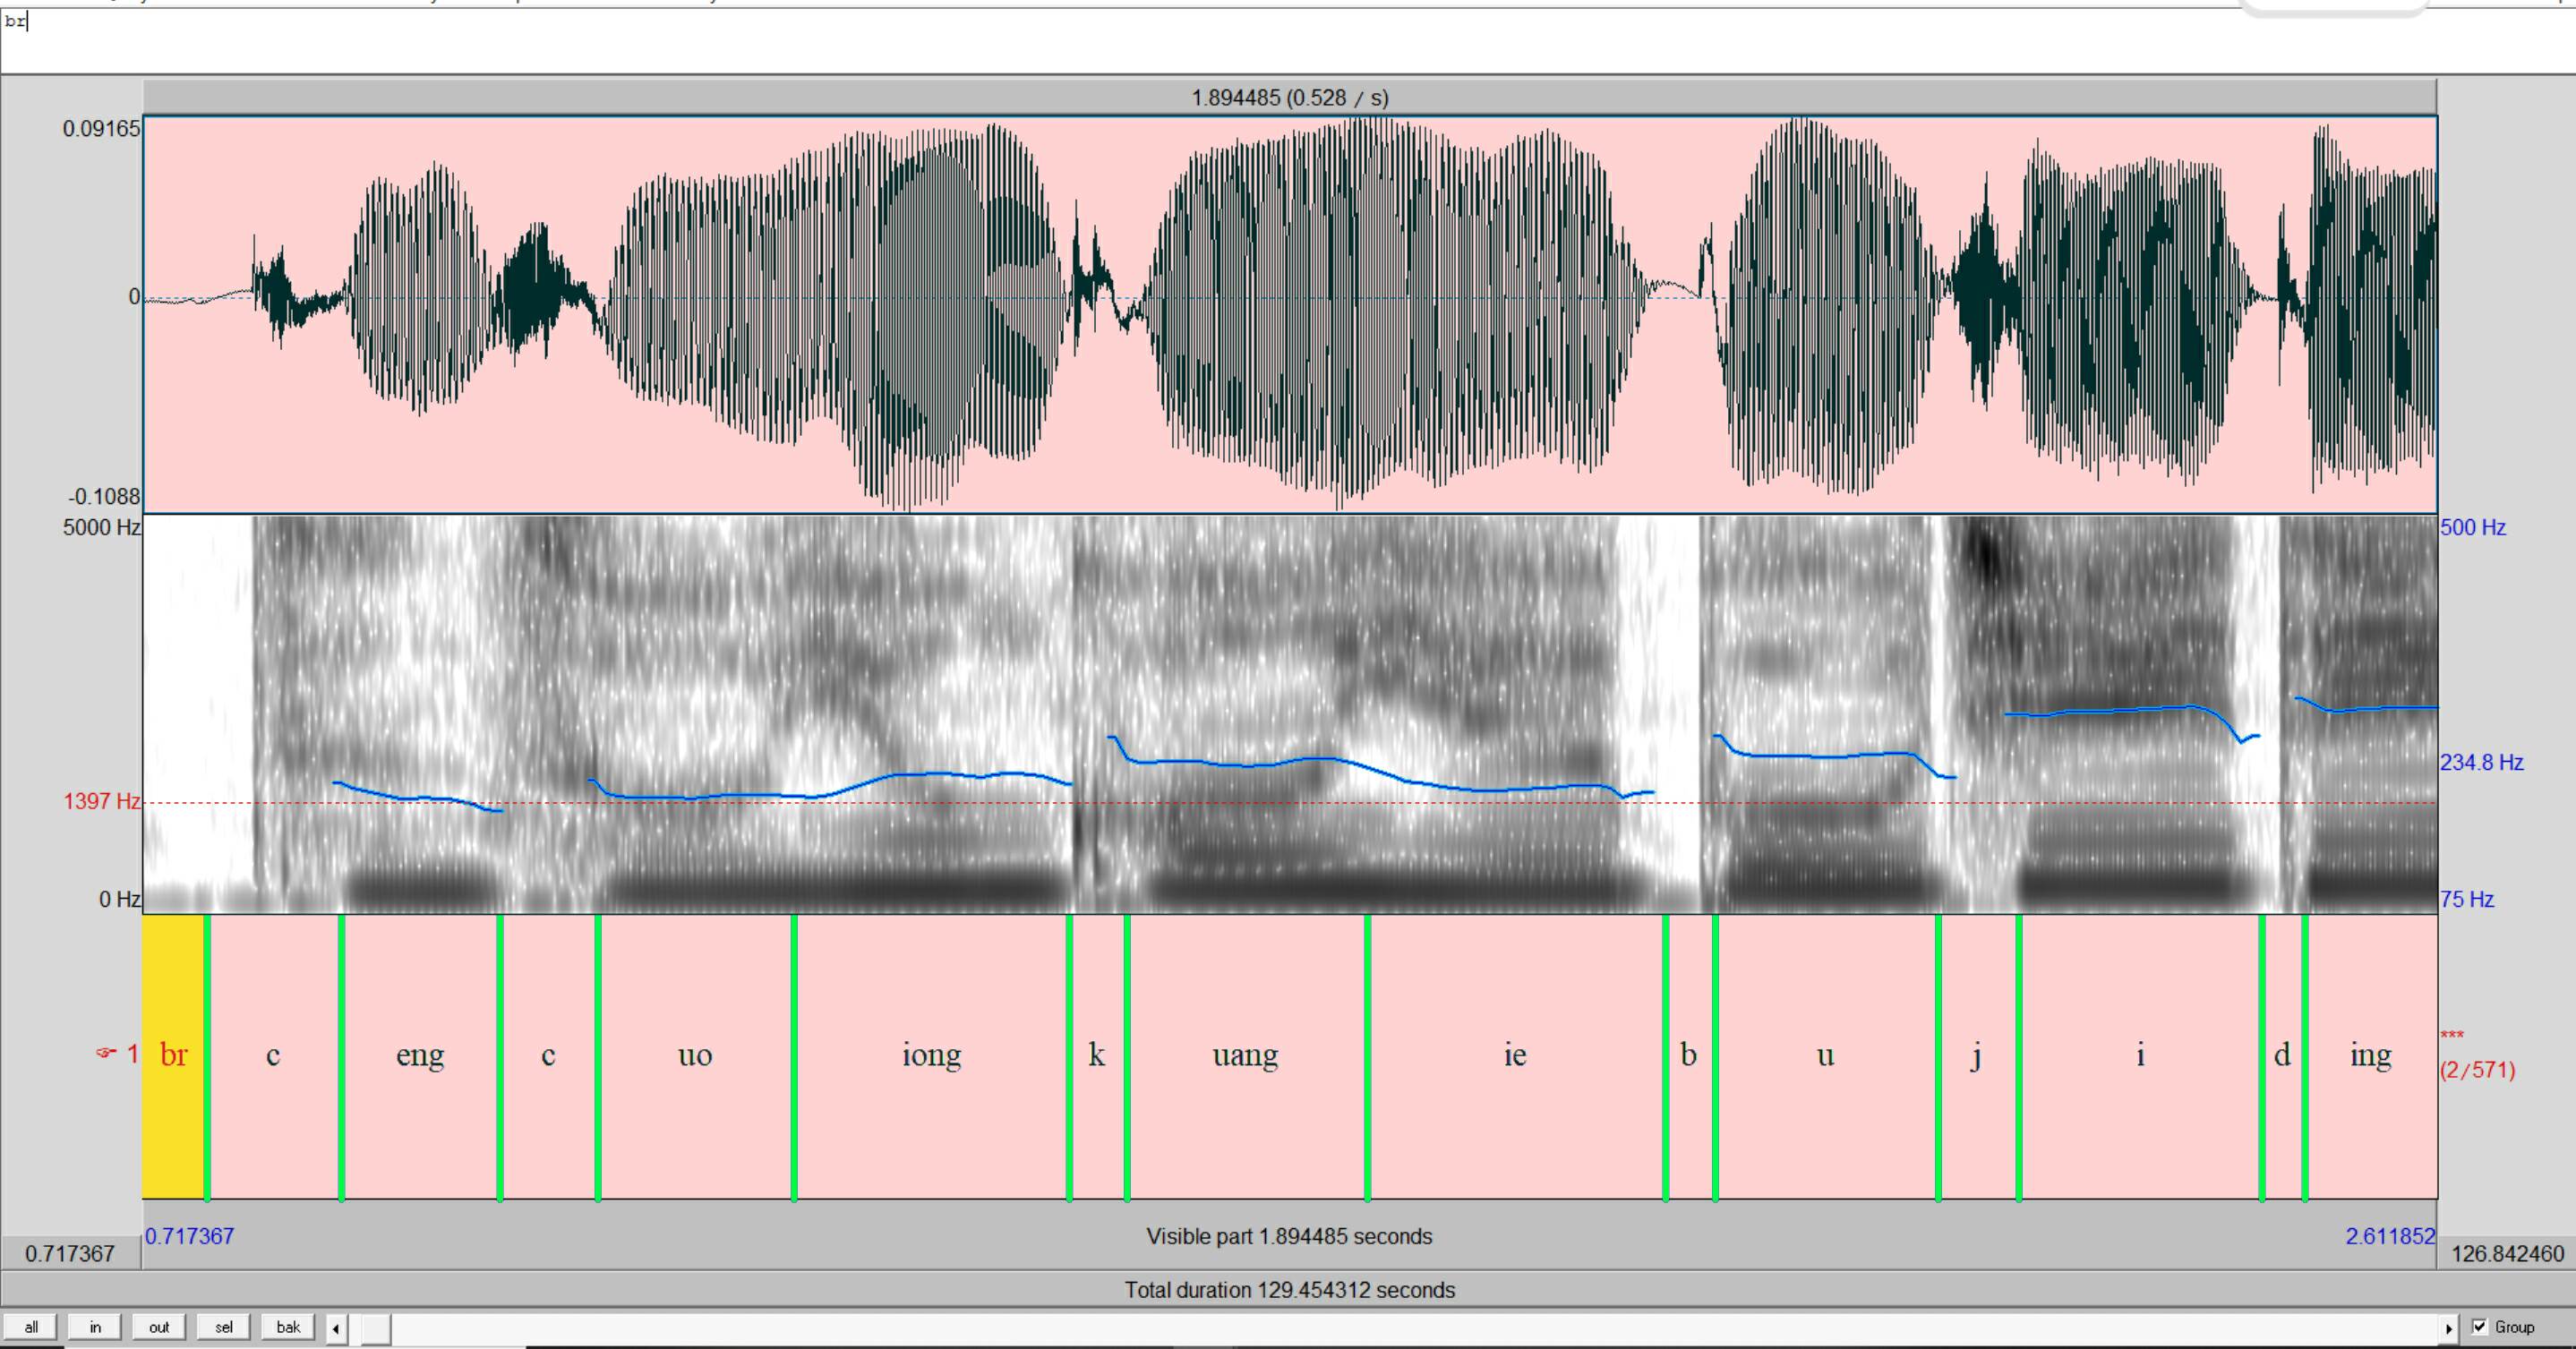Click the 'ing' interval at the end
Screen dimensions: 2576x1349
(x=2370, y=1055)
